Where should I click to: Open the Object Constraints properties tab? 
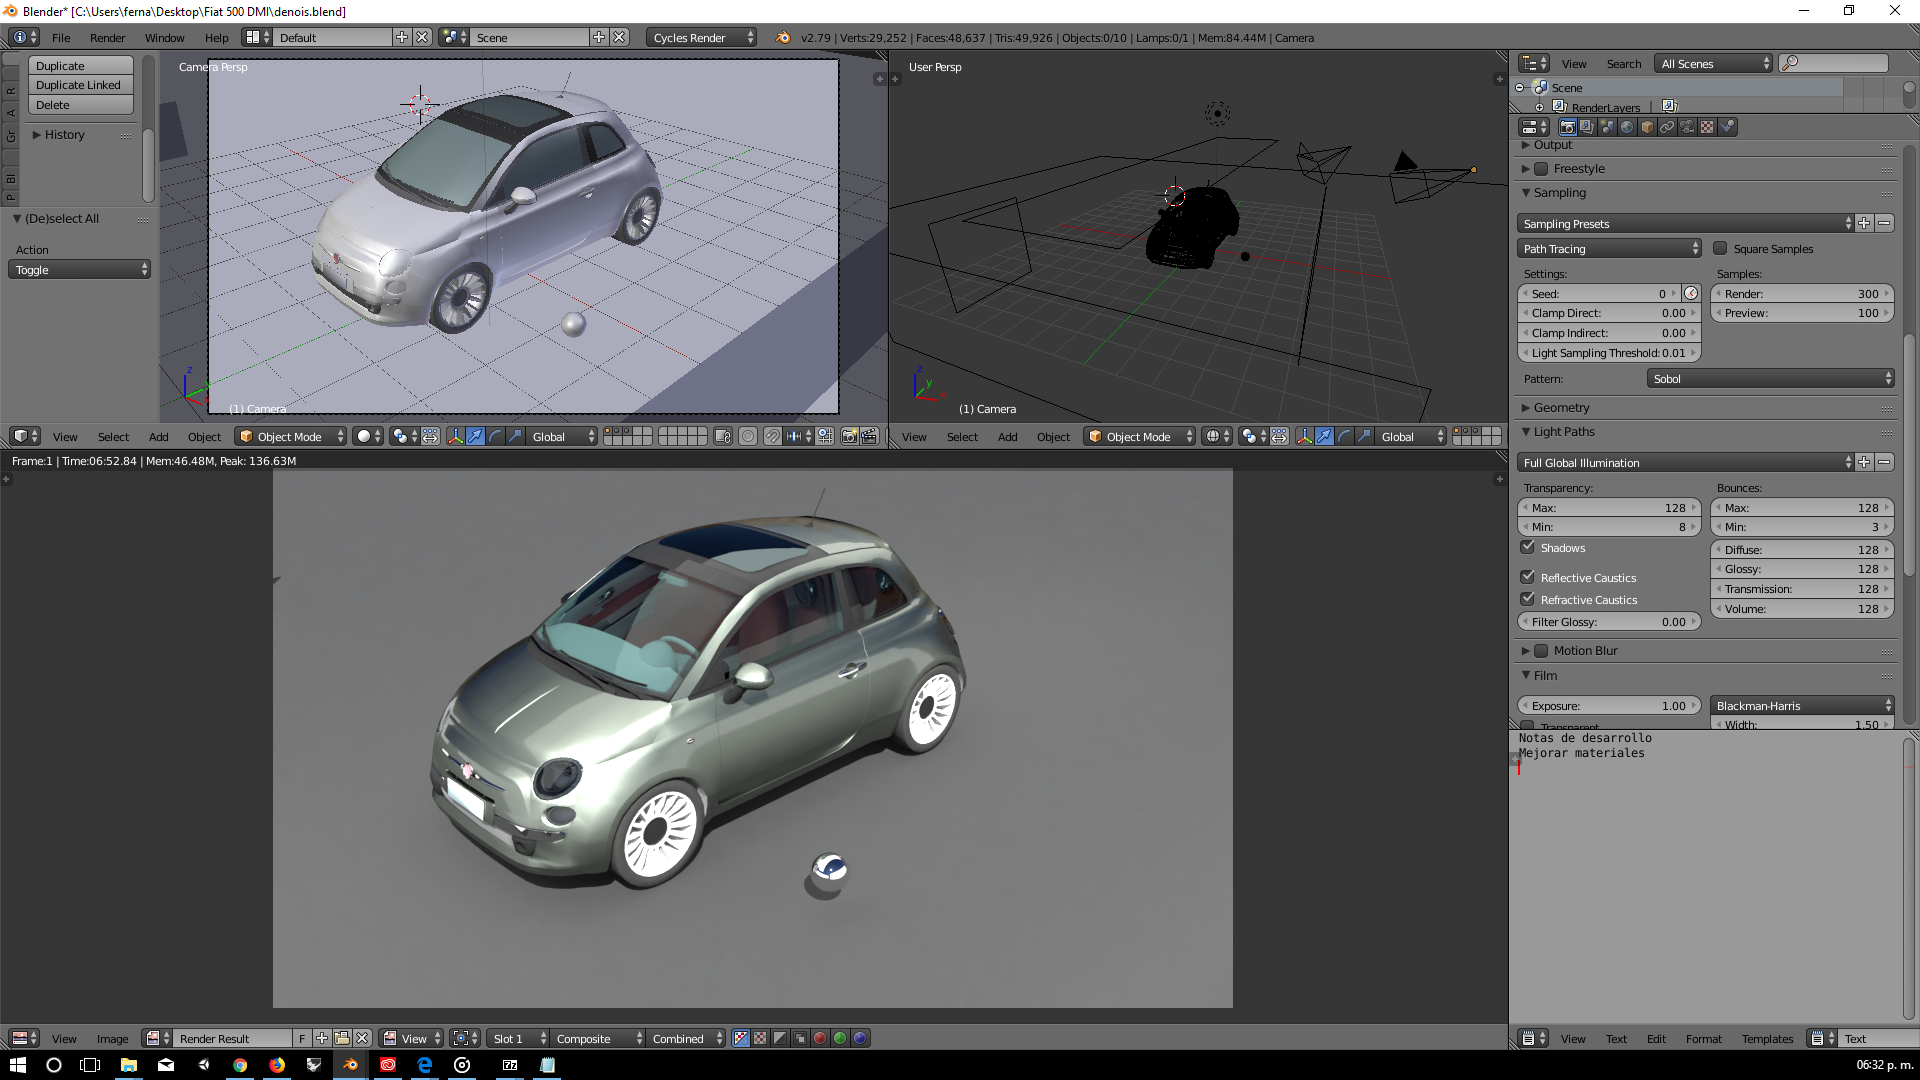[x=1667, y=127]
